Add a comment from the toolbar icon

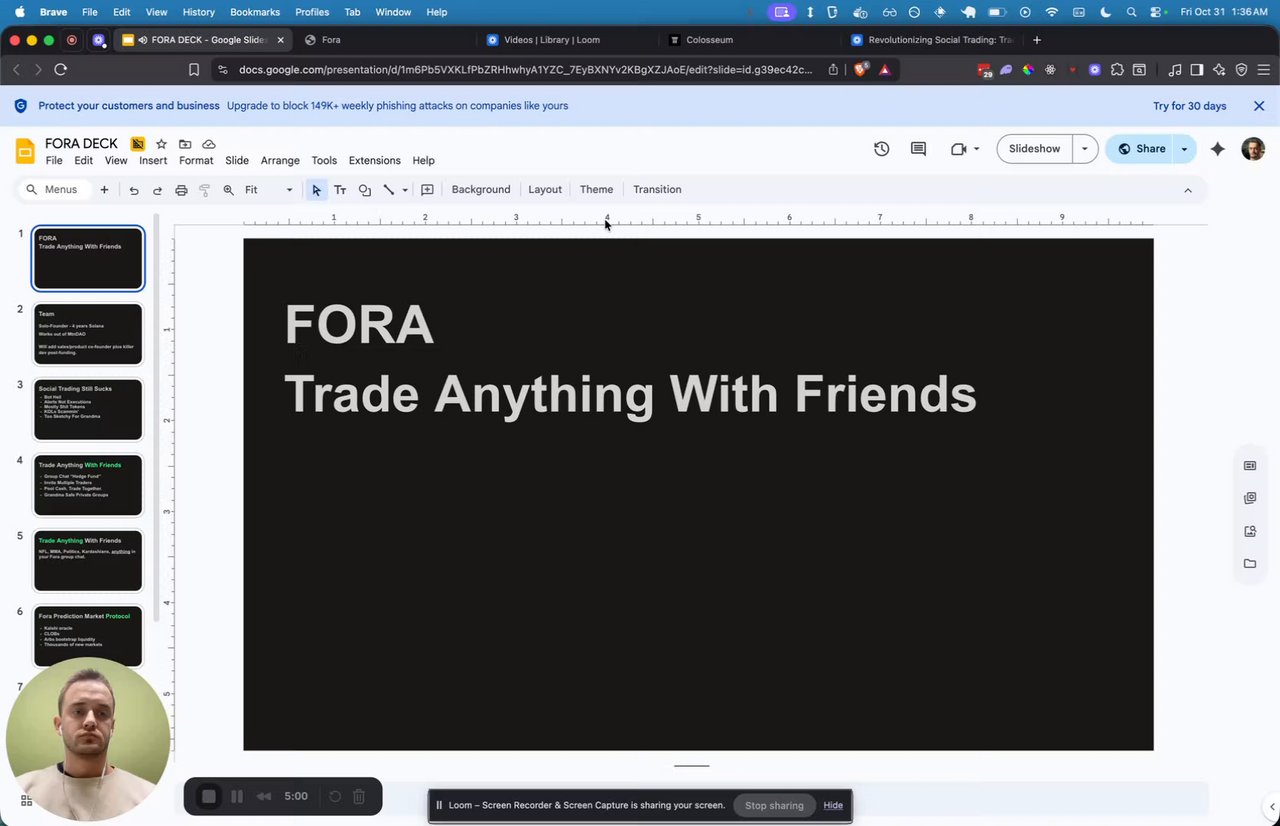pos(427,190)
